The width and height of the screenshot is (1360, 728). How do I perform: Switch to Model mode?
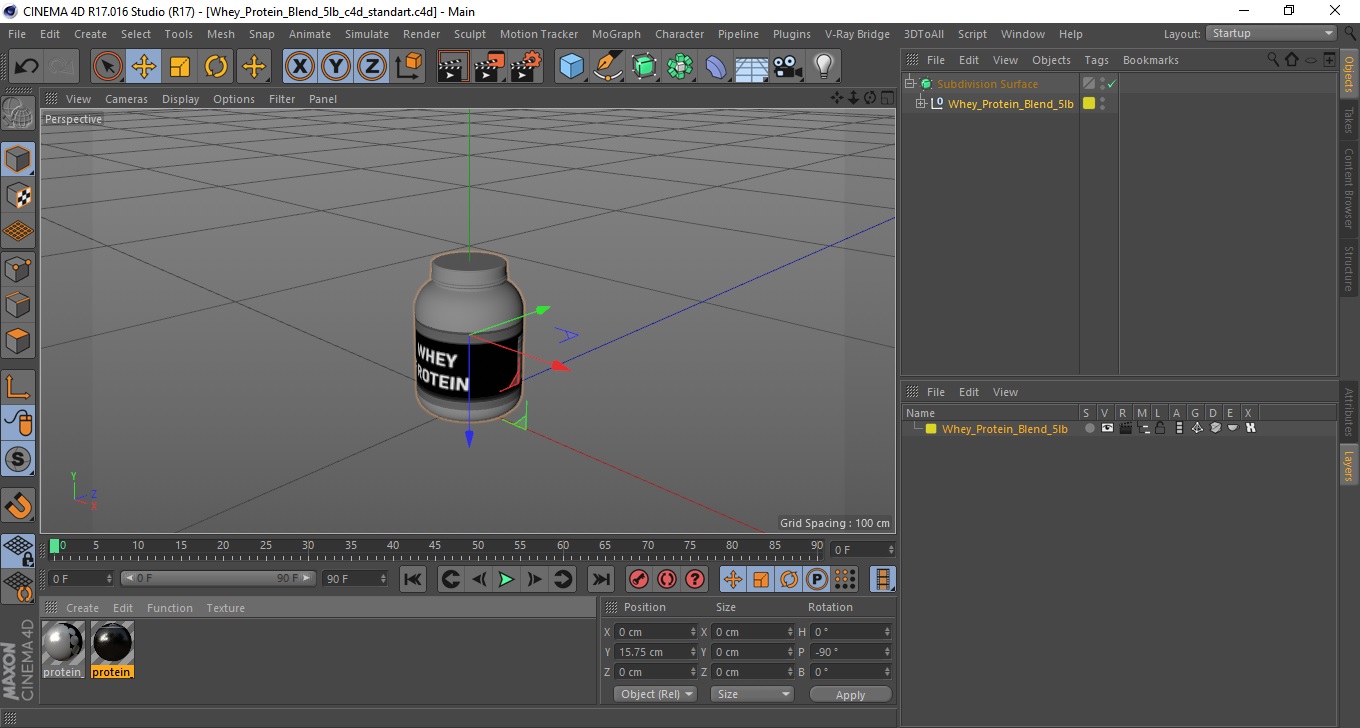point(18,159)
